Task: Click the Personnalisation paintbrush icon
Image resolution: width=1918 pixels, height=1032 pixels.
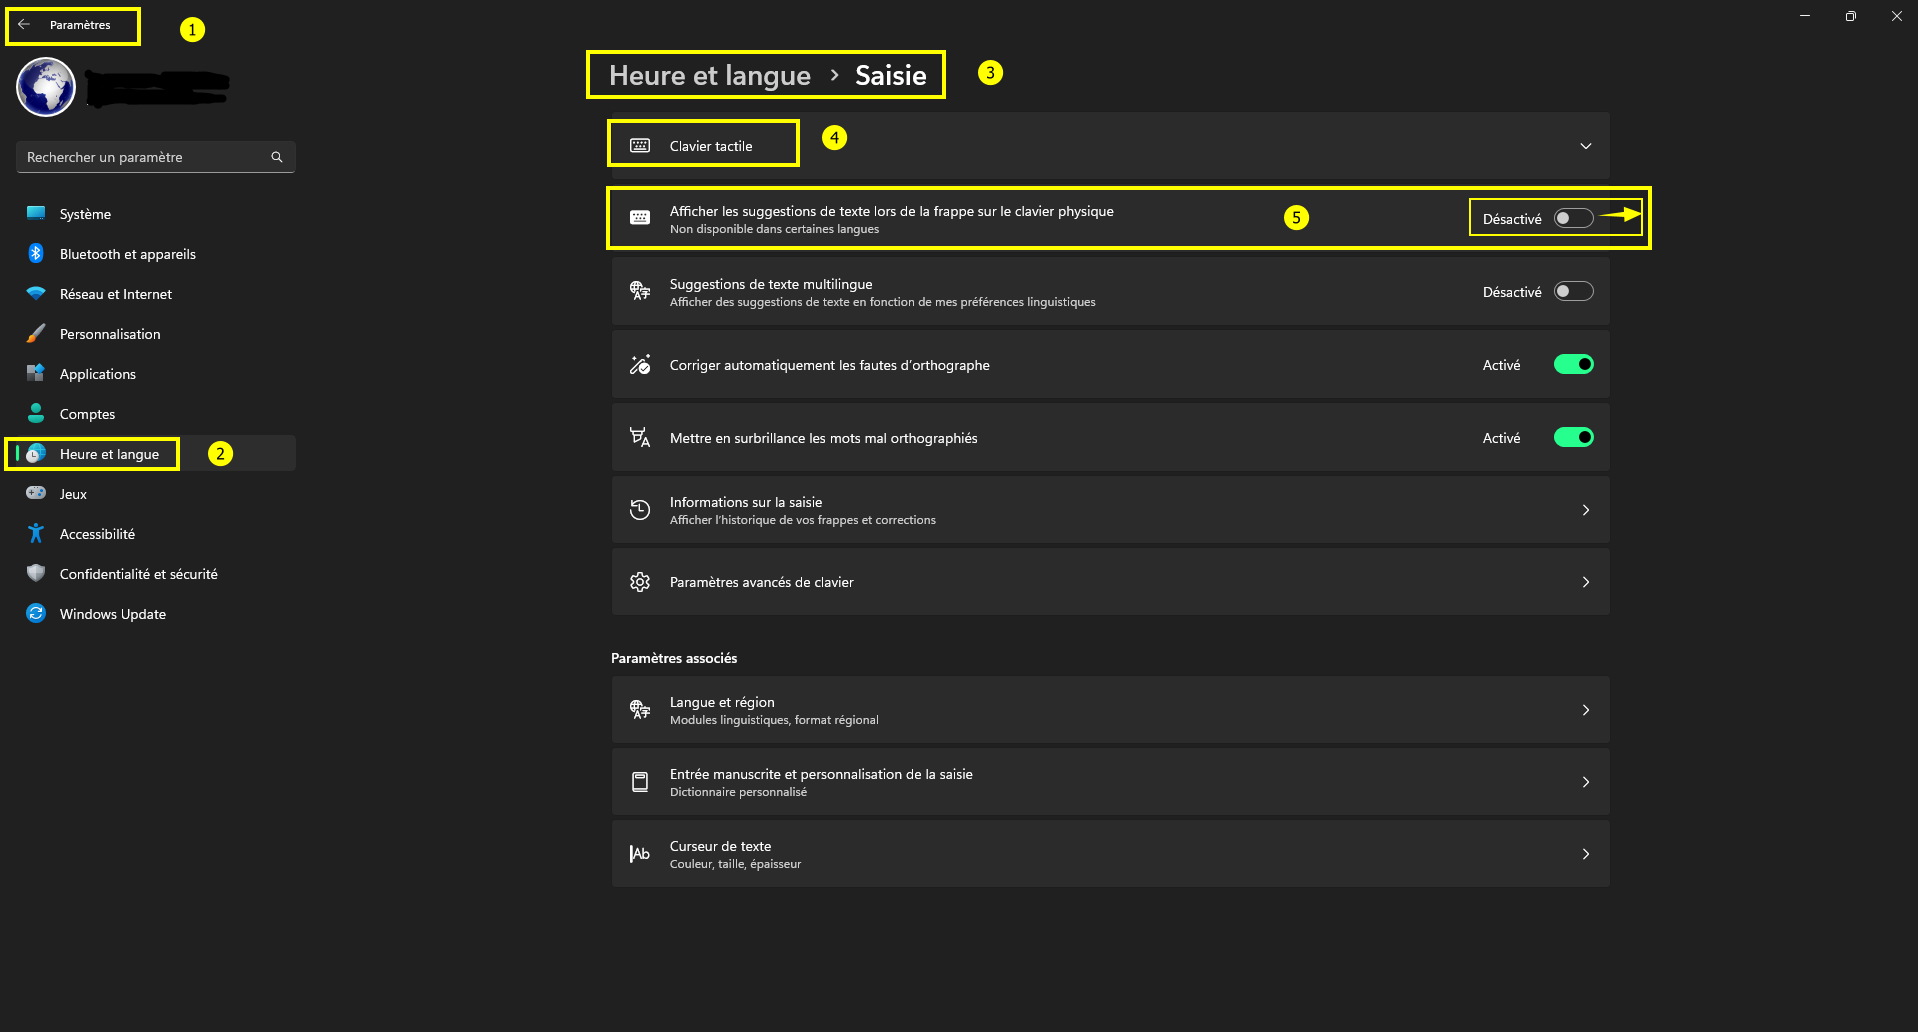Action: pyautogui.click(x=36, y=334)
